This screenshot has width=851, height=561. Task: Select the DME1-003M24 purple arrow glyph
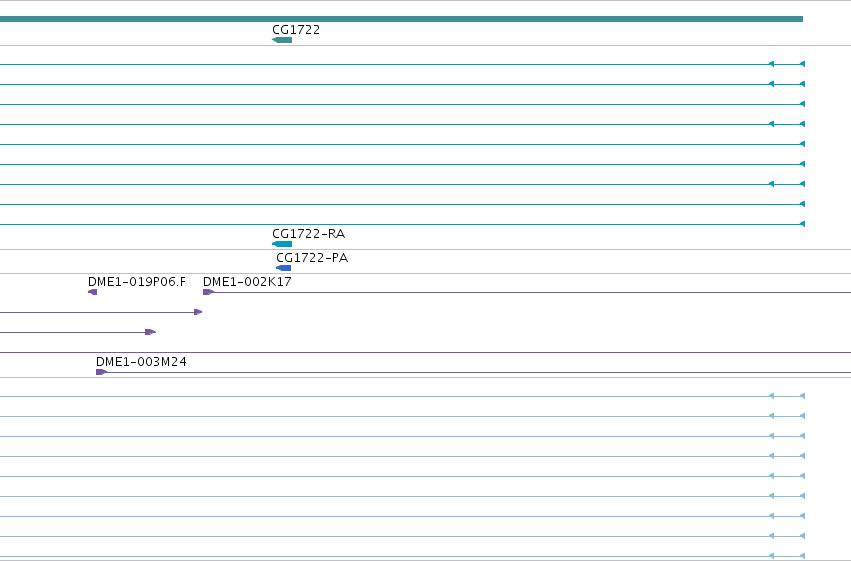tap(101, 372)
